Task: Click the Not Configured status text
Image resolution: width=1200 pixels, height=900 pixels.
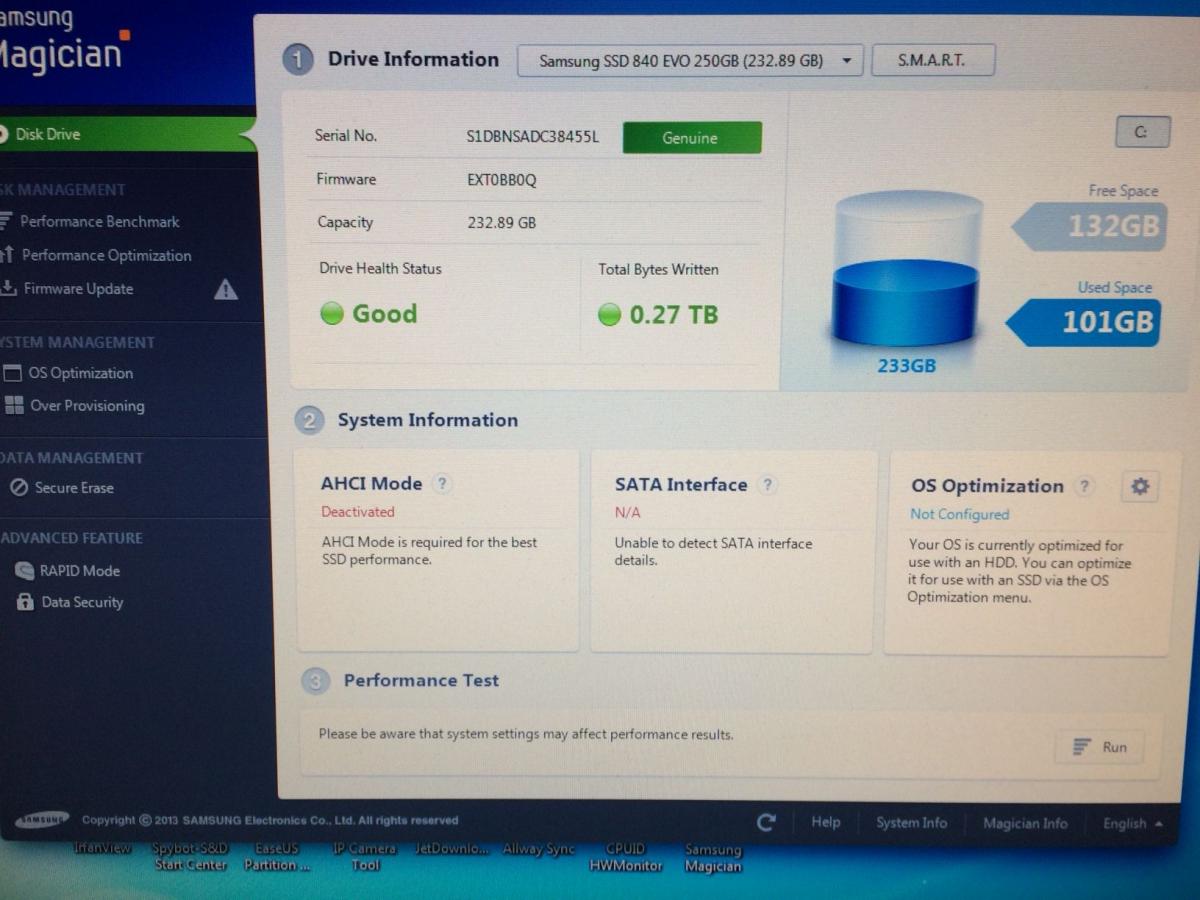Action: tap(959, 514)
